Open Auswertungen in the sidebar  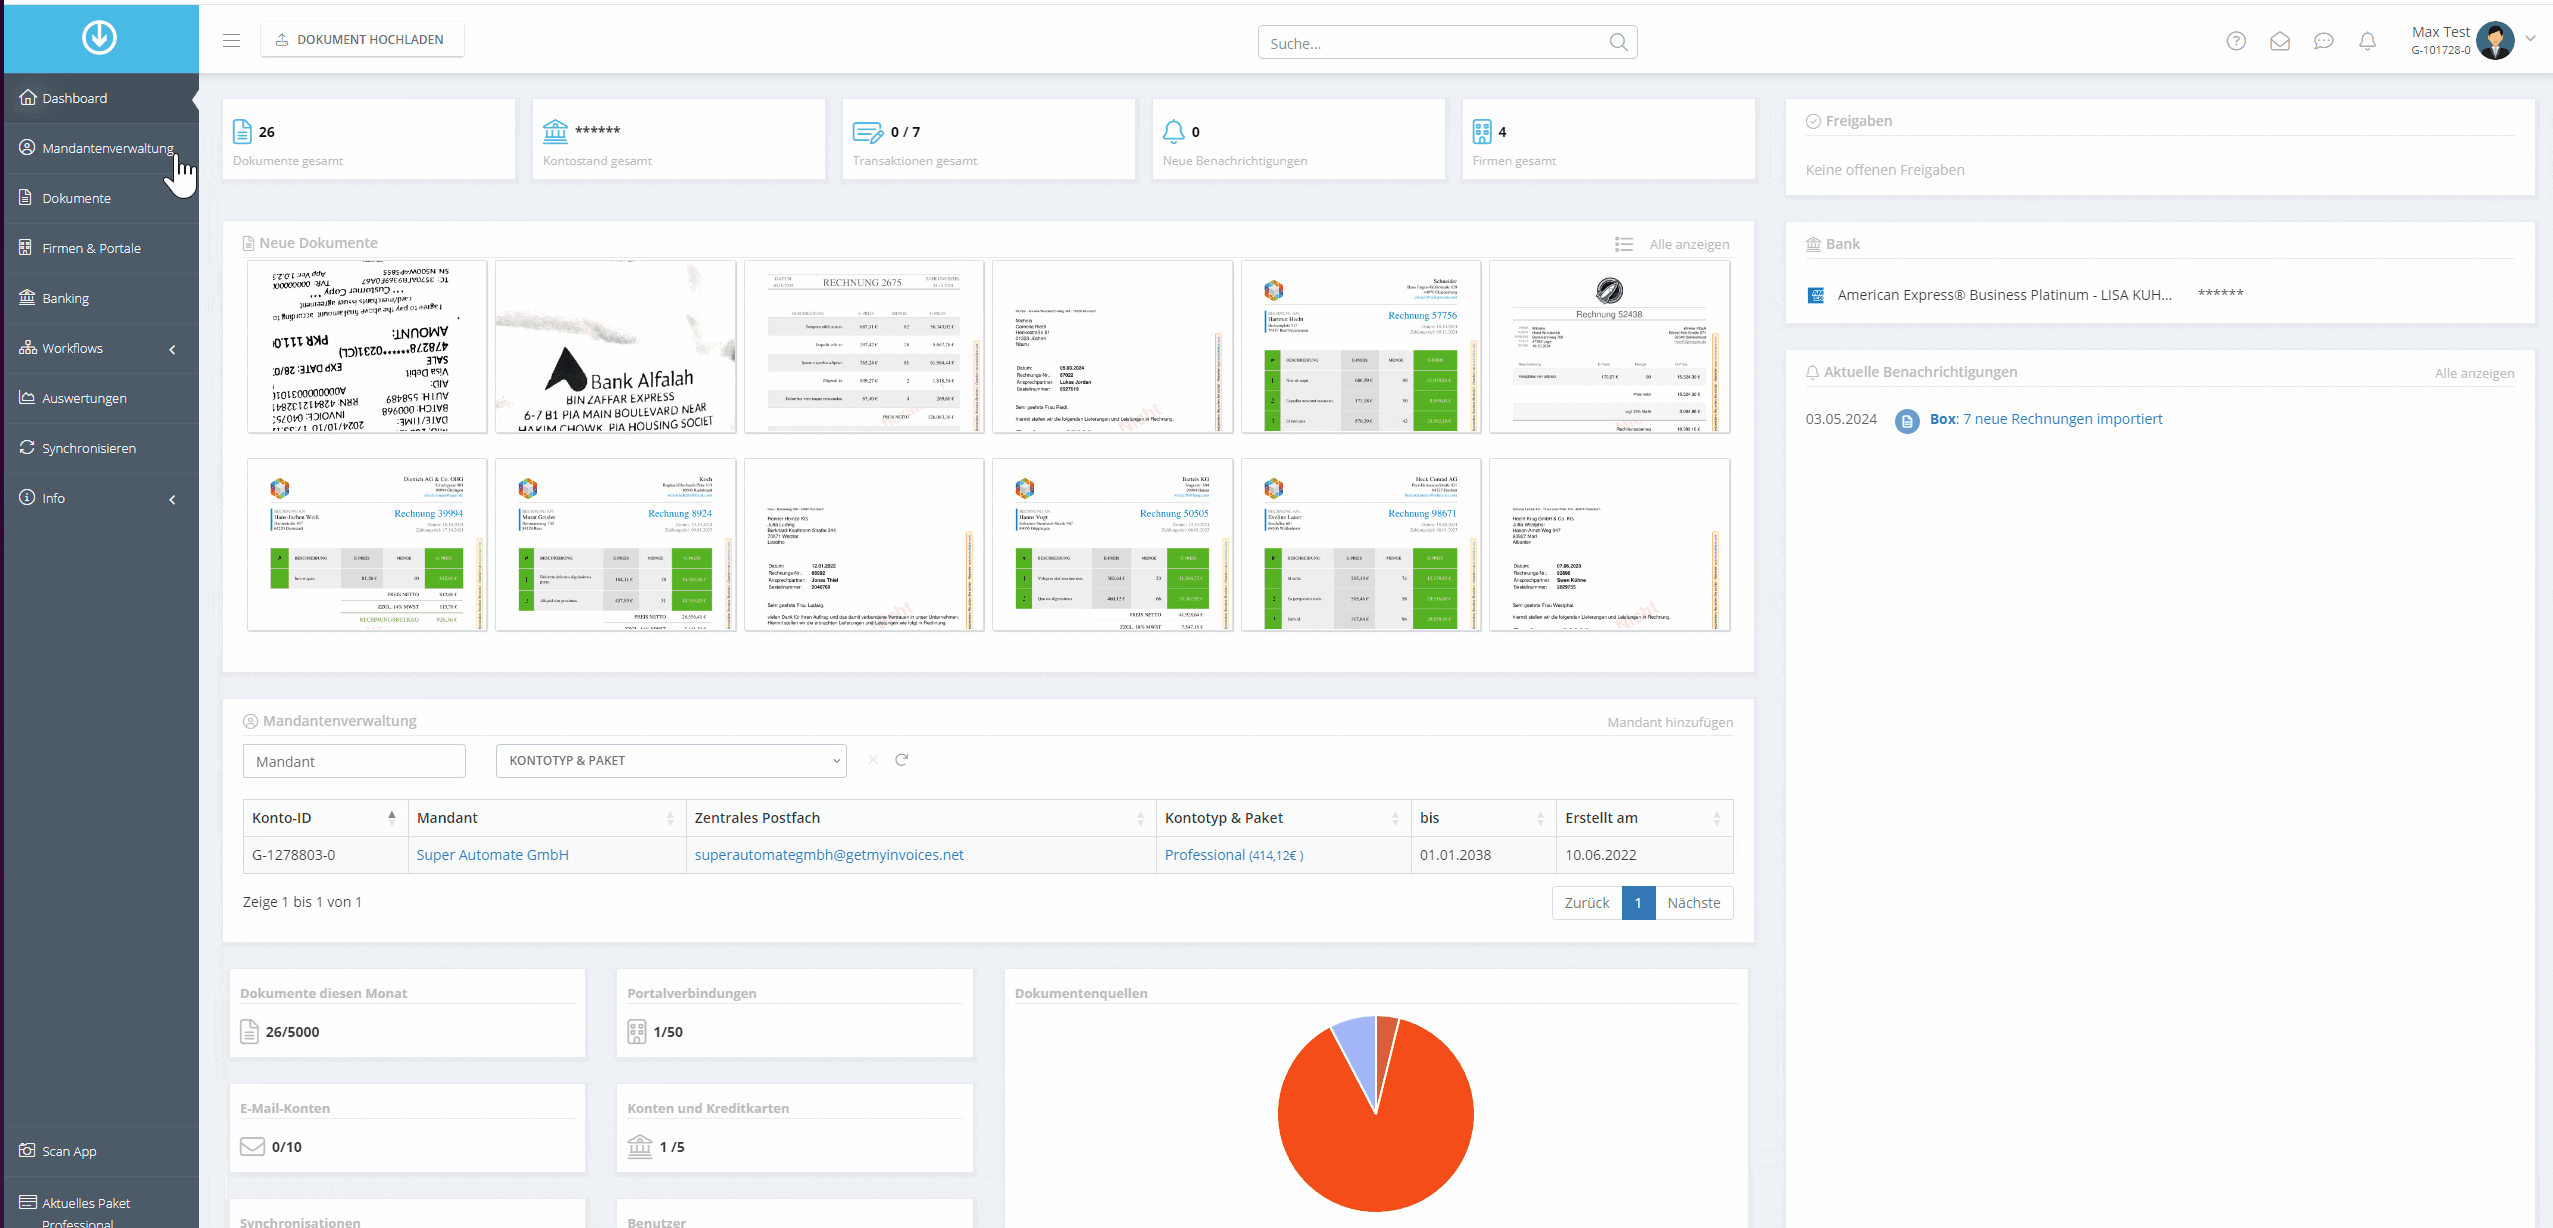pos(100,398)
